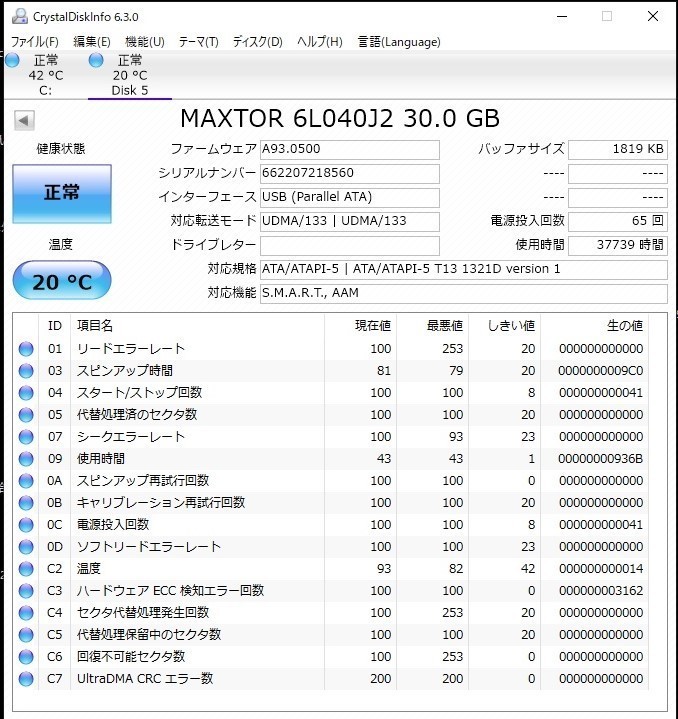Click the previous disk arrow button

[24, 121]
